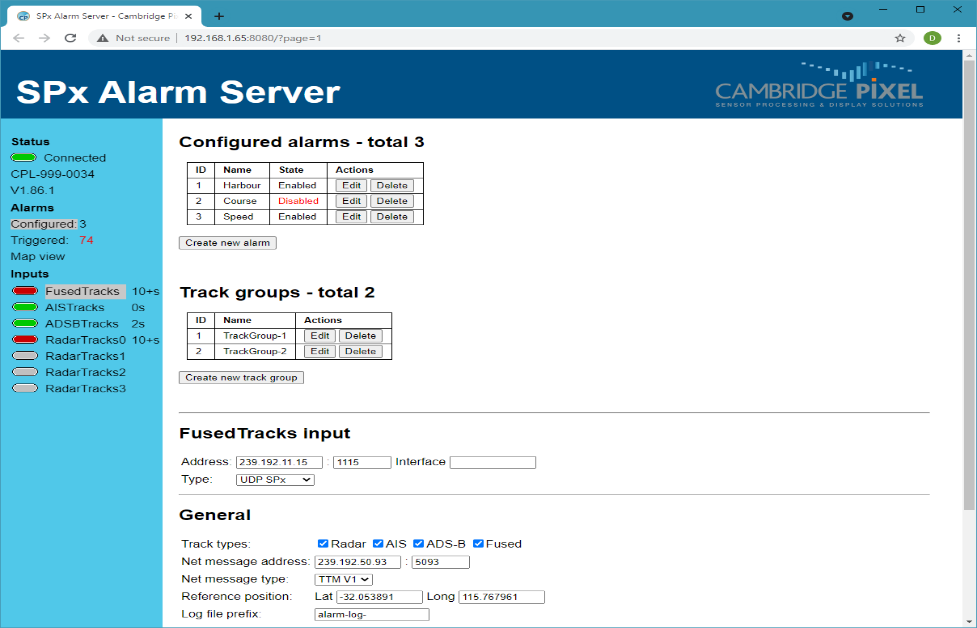Delete the Speed alarm
The width and height of the screenshot is (977, 628).
click(x=392, y=216)
